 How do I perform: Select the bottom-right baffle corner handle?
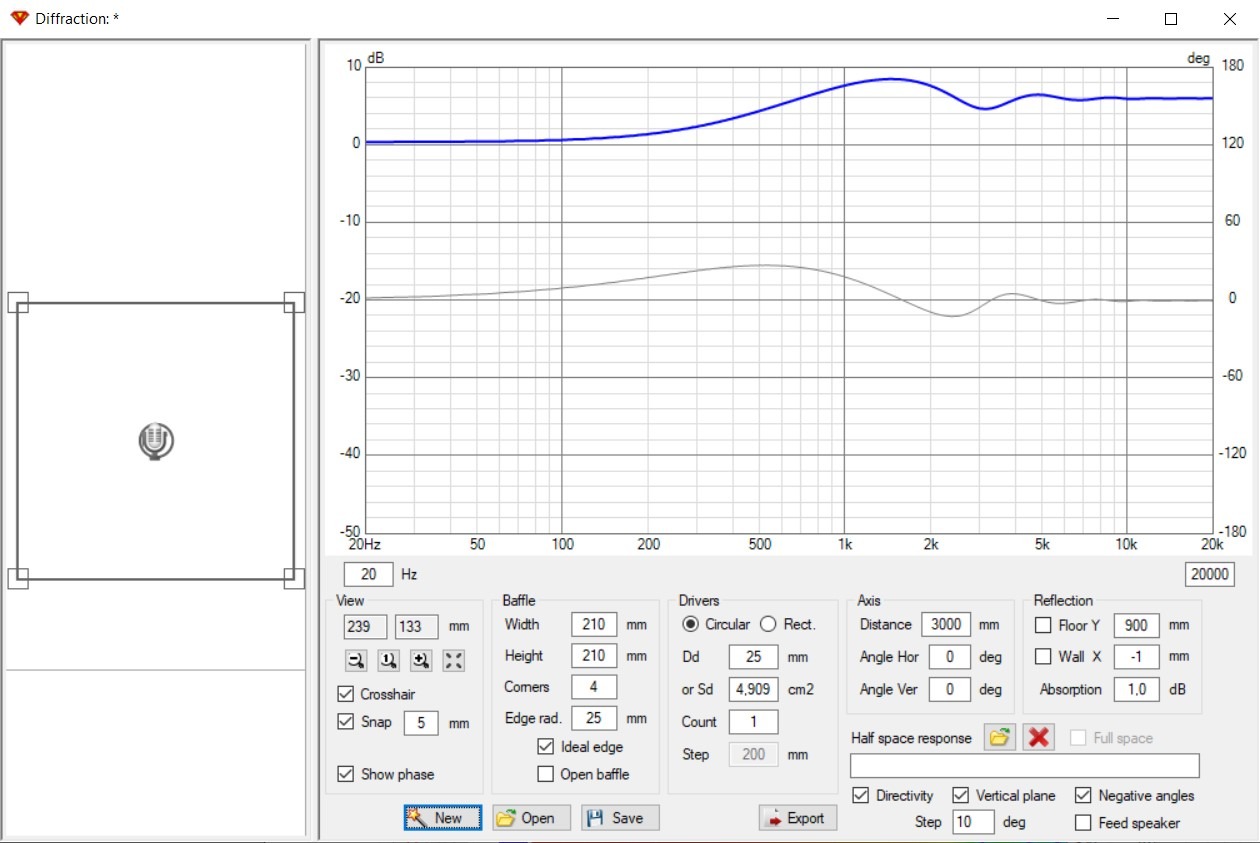click(294, 578)
